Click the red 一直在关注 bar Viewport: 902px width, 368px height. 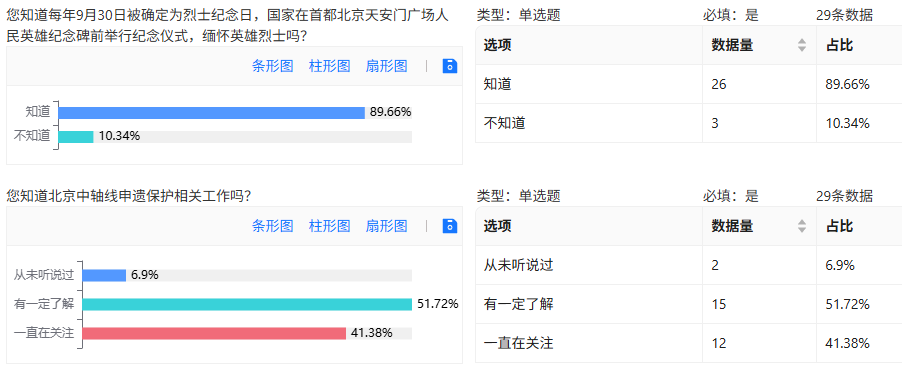(x=214, y=334)
